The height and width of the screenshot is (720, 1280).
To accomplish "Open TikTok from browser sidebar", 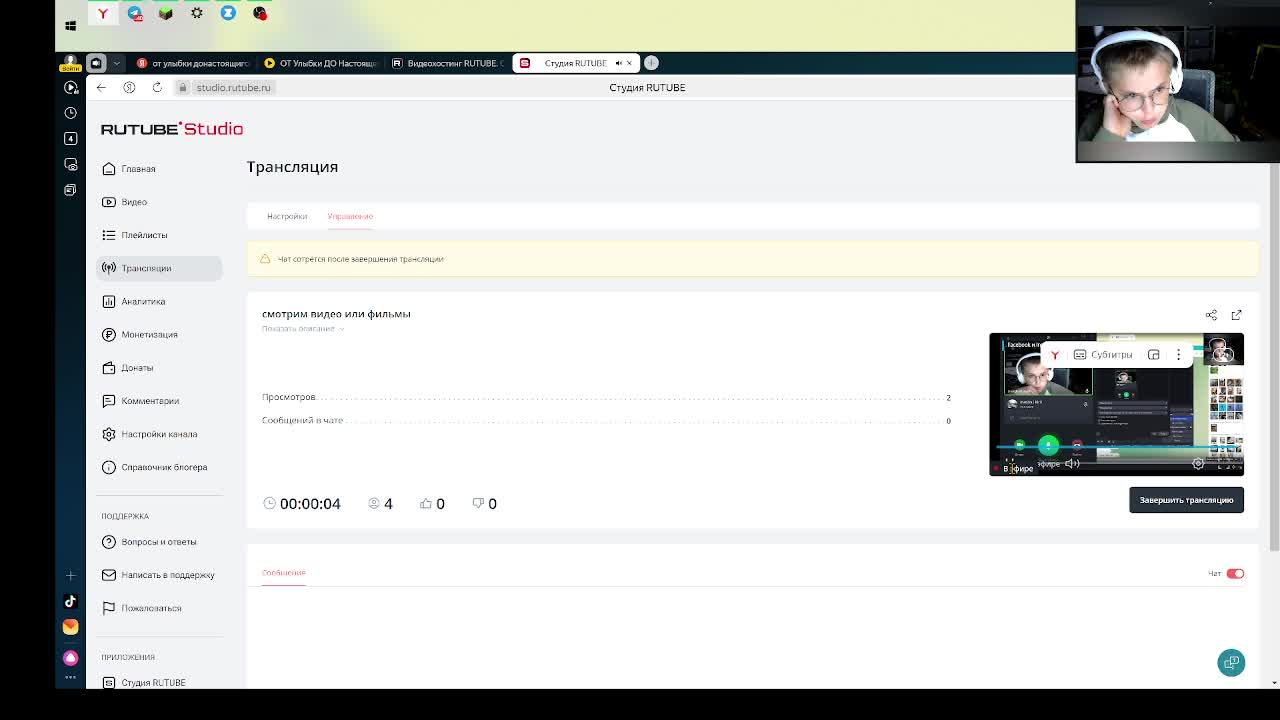I will click(x=70, y=601).
